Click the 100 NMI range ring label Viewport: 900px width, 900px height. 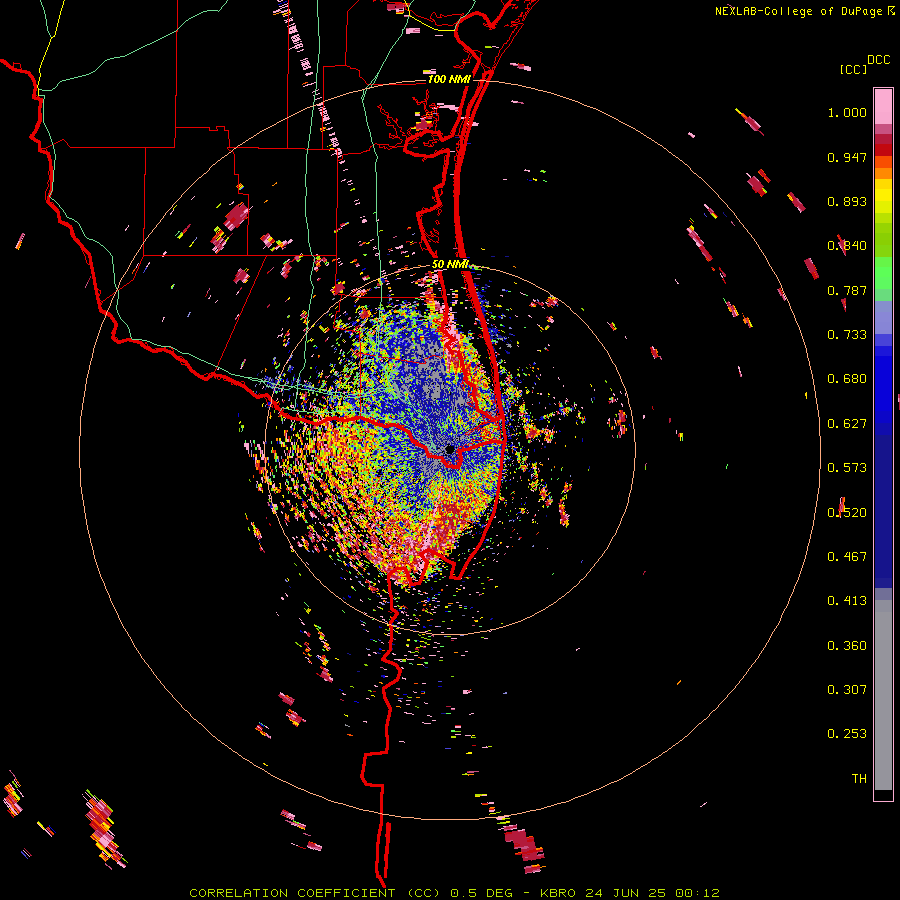point(448,79)
